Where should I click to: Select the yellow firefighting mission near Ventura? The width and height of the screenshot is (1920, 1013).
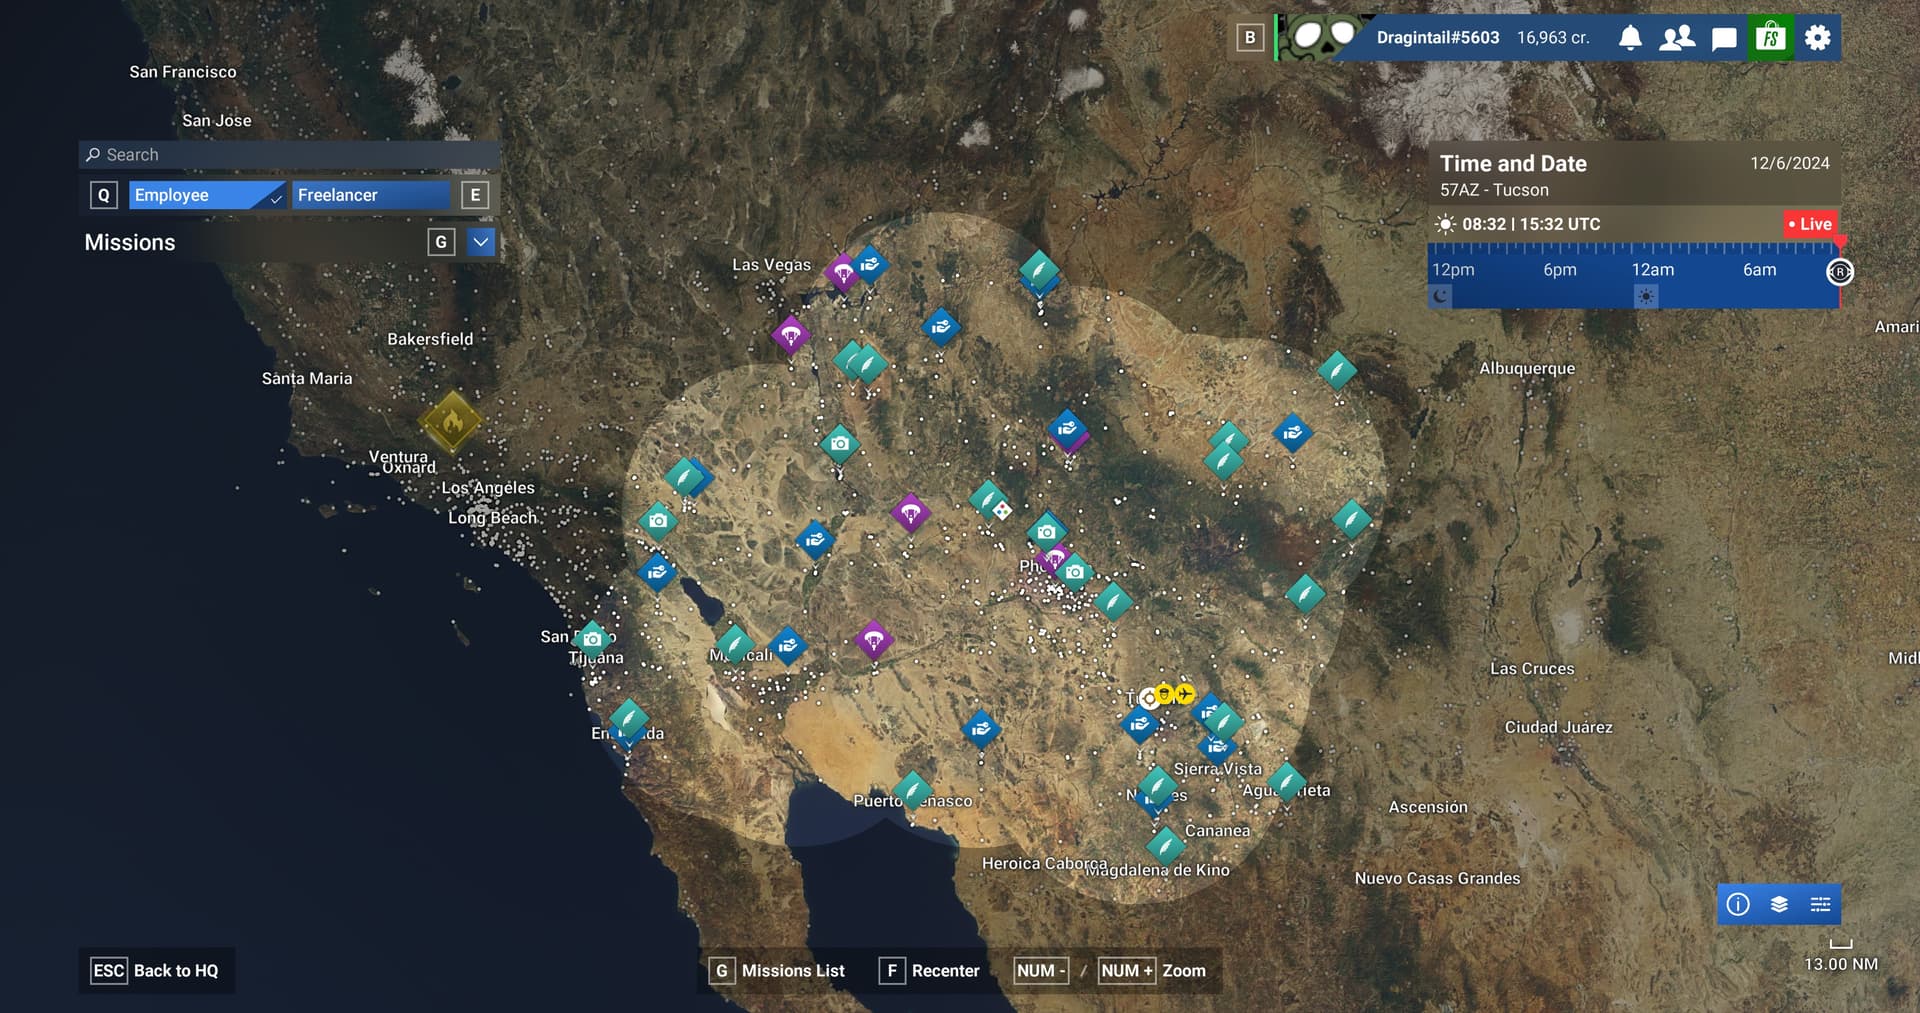[x=452, y=421]
